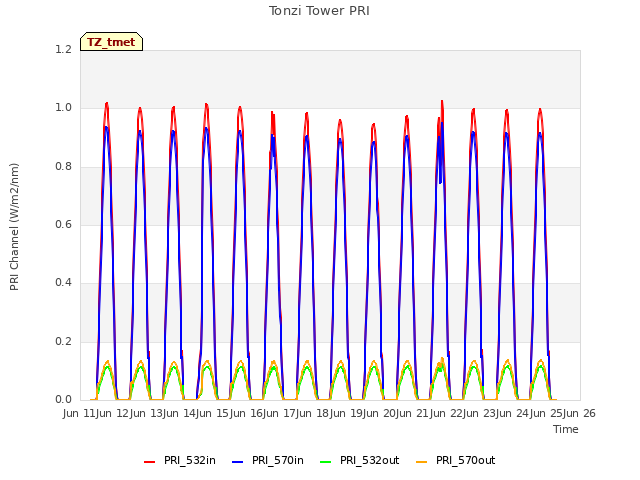Click the Jun 20 x-axis date label
Image resolution: width=640 pixels, height=480 pixels.
380,413
